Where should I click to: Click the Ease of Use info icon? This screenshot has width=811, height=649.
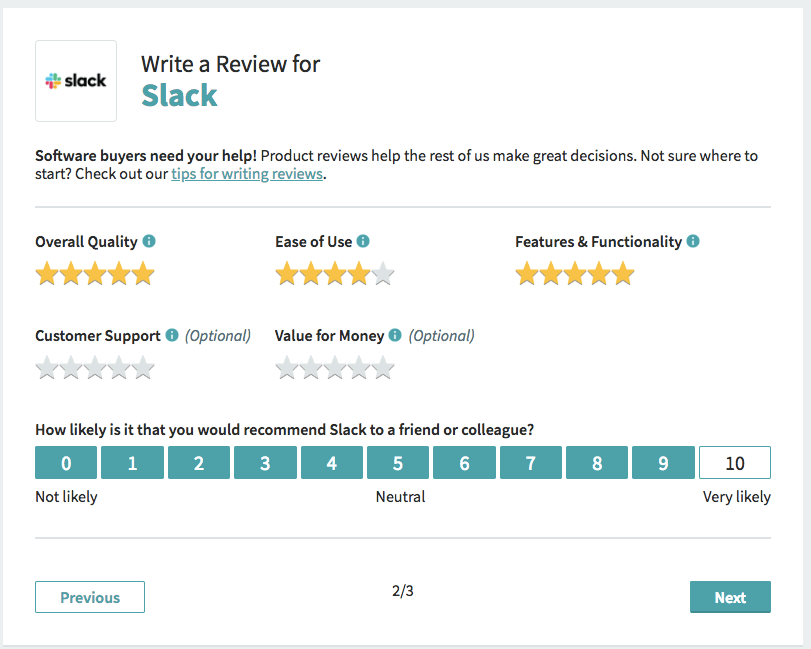[363, 241]
